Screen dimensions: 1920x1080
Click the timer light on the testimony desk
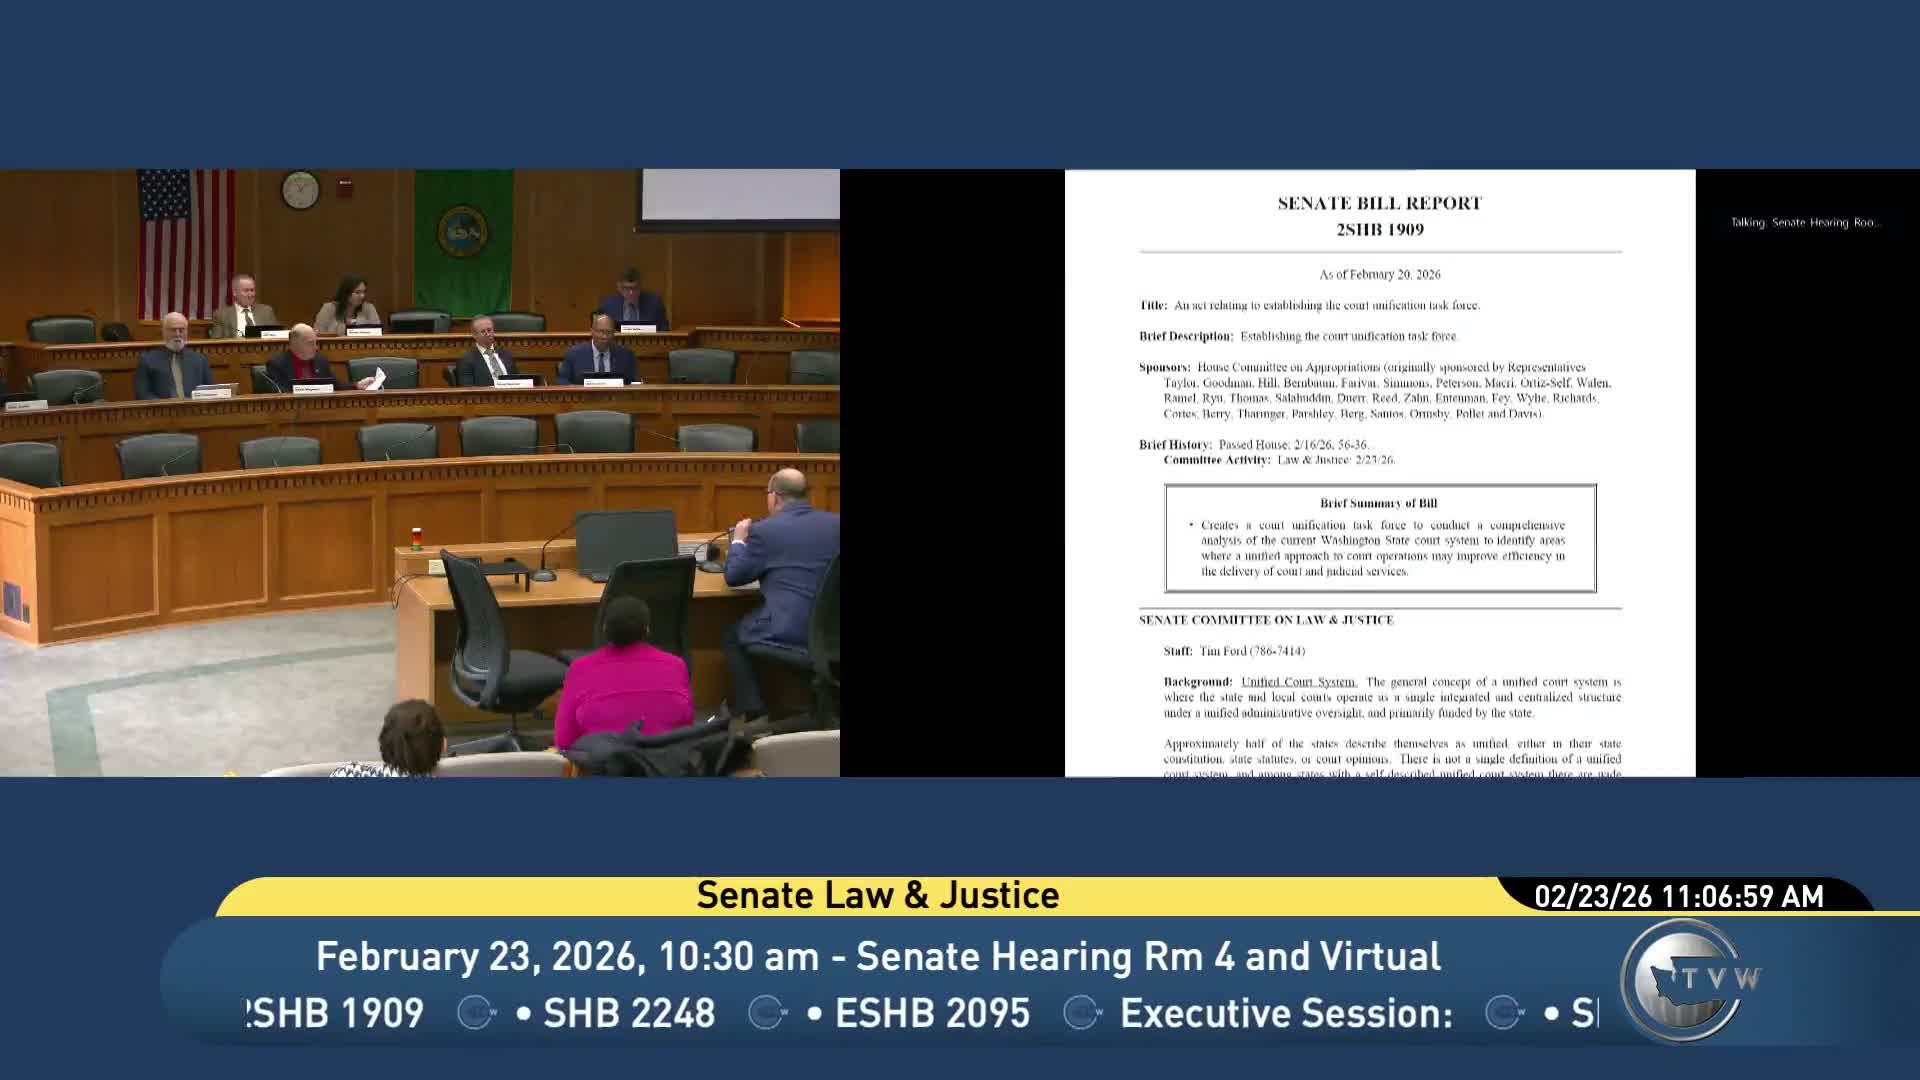[417, 538]
